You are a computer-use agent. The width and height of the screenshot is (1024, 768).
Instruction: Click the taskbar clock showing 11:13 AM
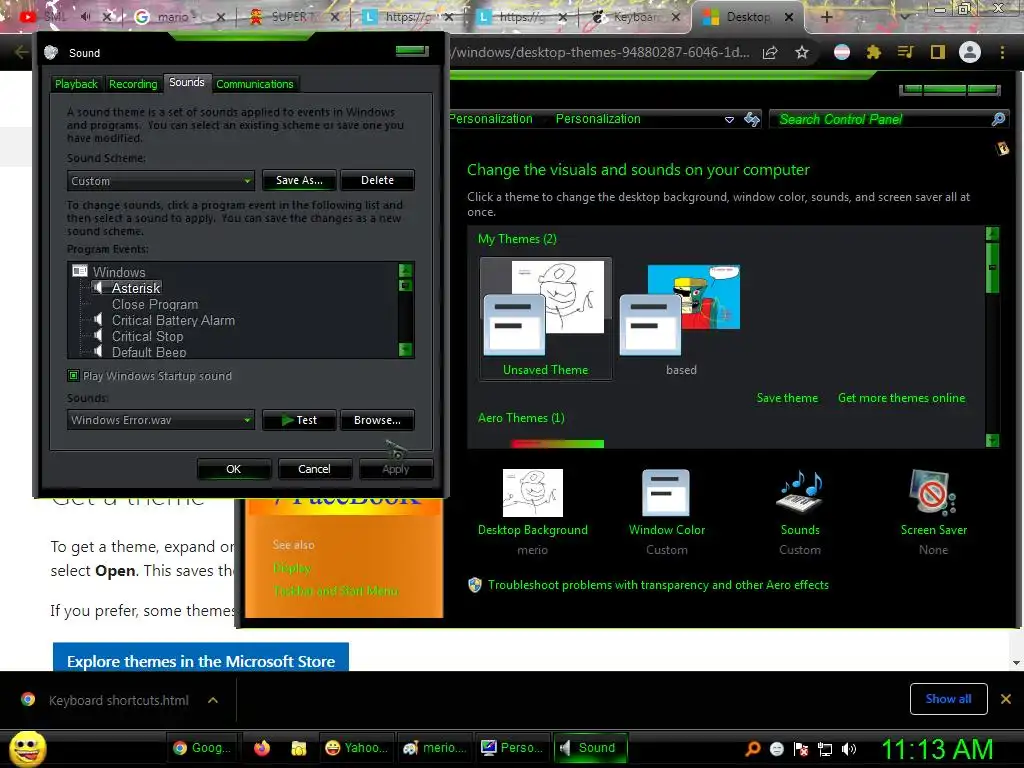(938, 749)
